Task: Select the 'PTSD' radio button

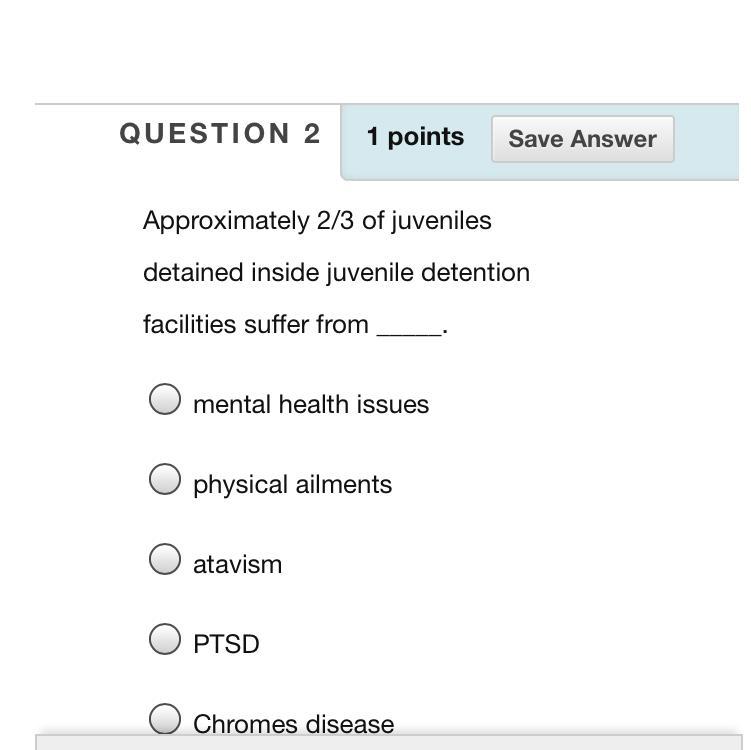Action: [165, 638]
